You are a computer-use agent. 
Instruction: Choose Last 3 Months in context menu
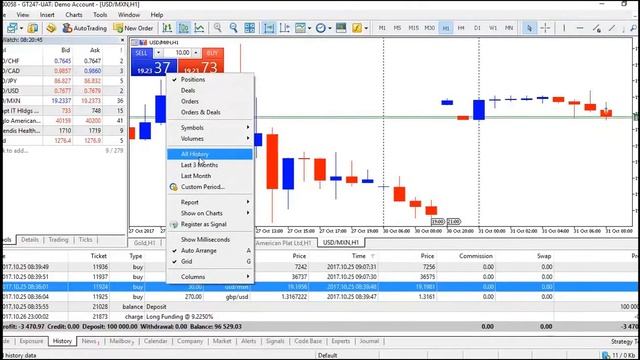[x=210, y=165]
